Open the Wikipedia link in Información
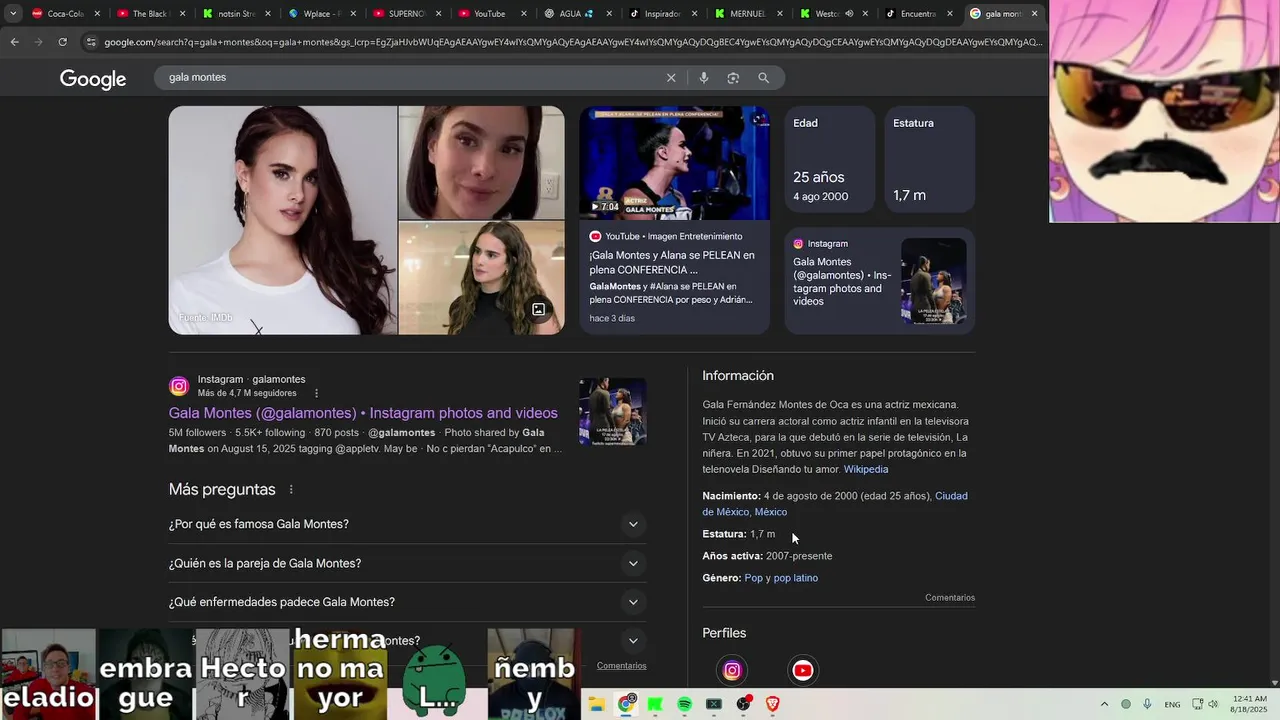Screen dimensions: 1280x720 tap(865, 470)
